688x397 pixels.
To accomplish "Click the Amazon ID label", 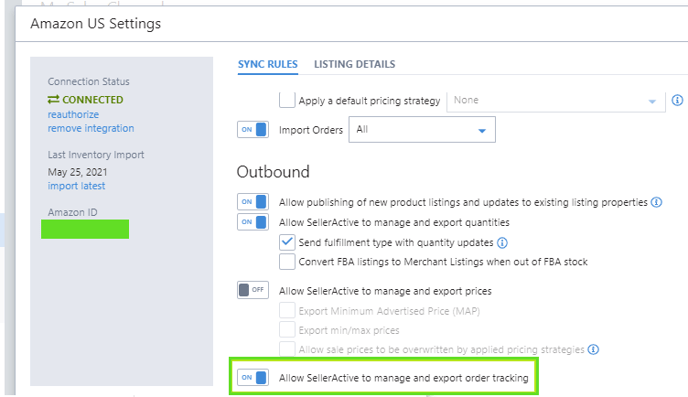I will click(72, 212).
